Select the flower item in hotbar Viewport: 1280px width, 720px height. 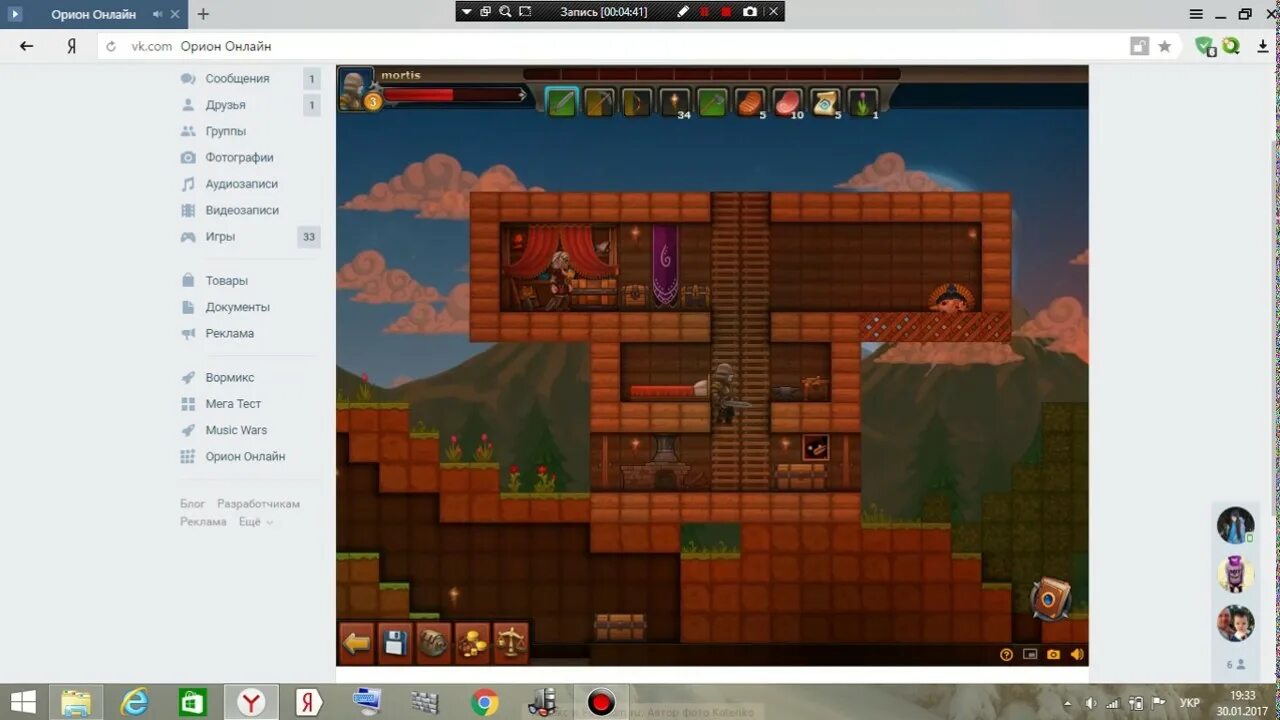[863, 103]
